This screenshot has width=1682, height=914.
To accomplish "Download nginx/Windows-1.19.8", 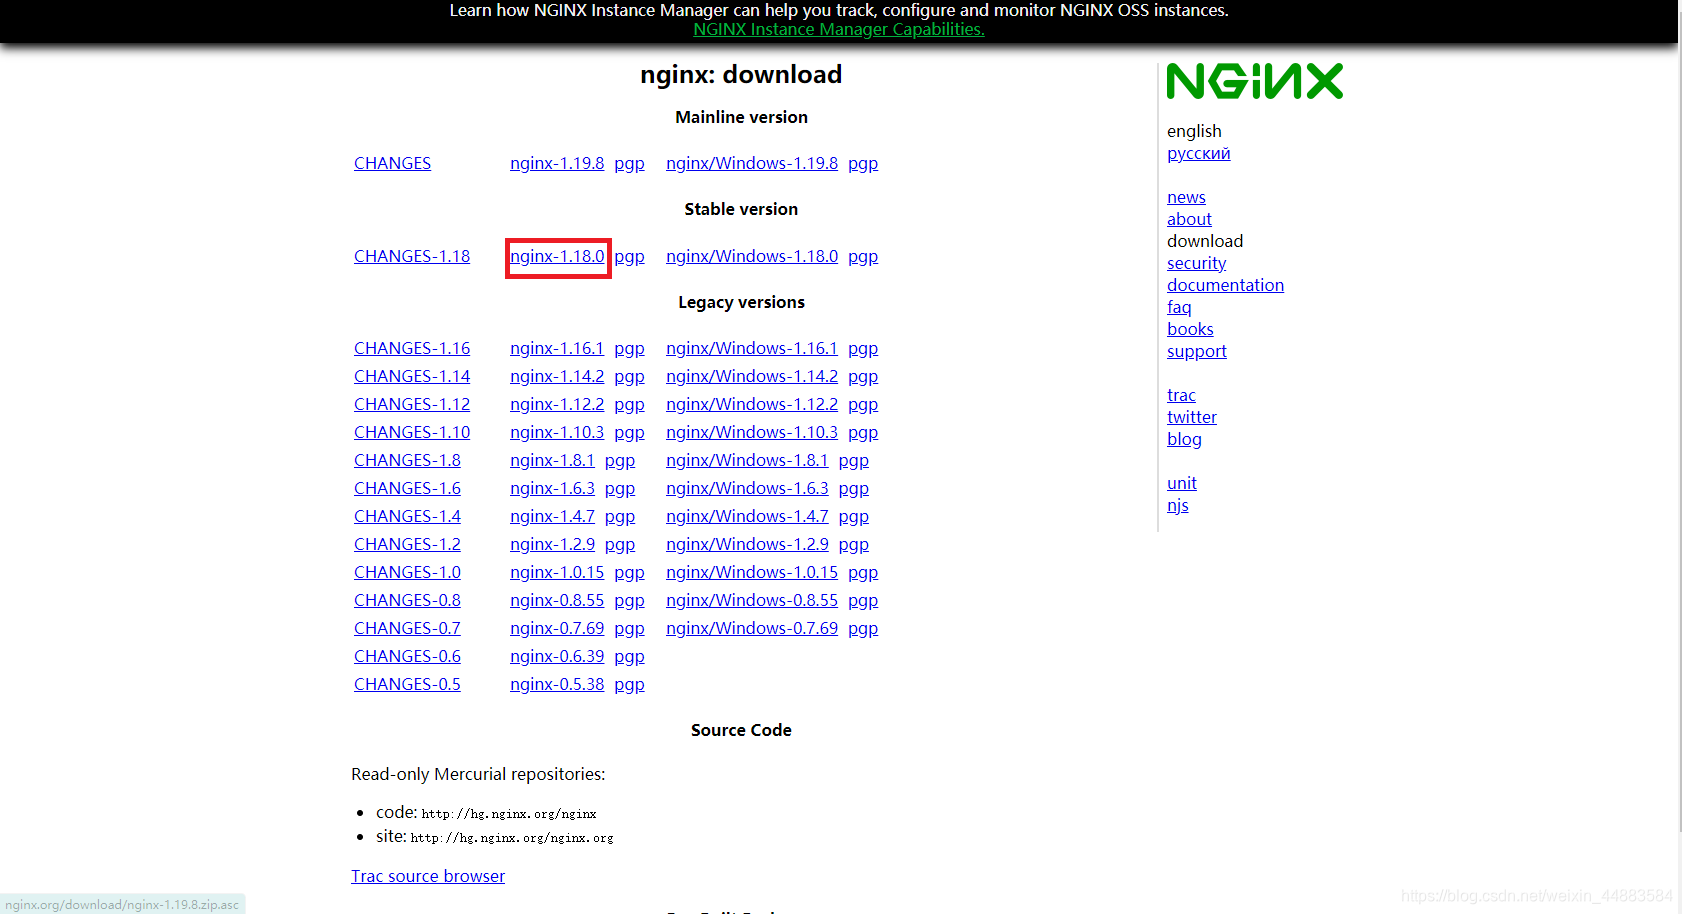I will click(752, 163).
